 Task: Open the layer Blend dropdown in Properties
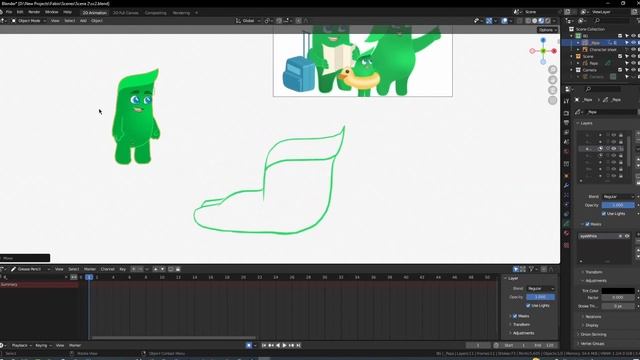coord(619,197)
